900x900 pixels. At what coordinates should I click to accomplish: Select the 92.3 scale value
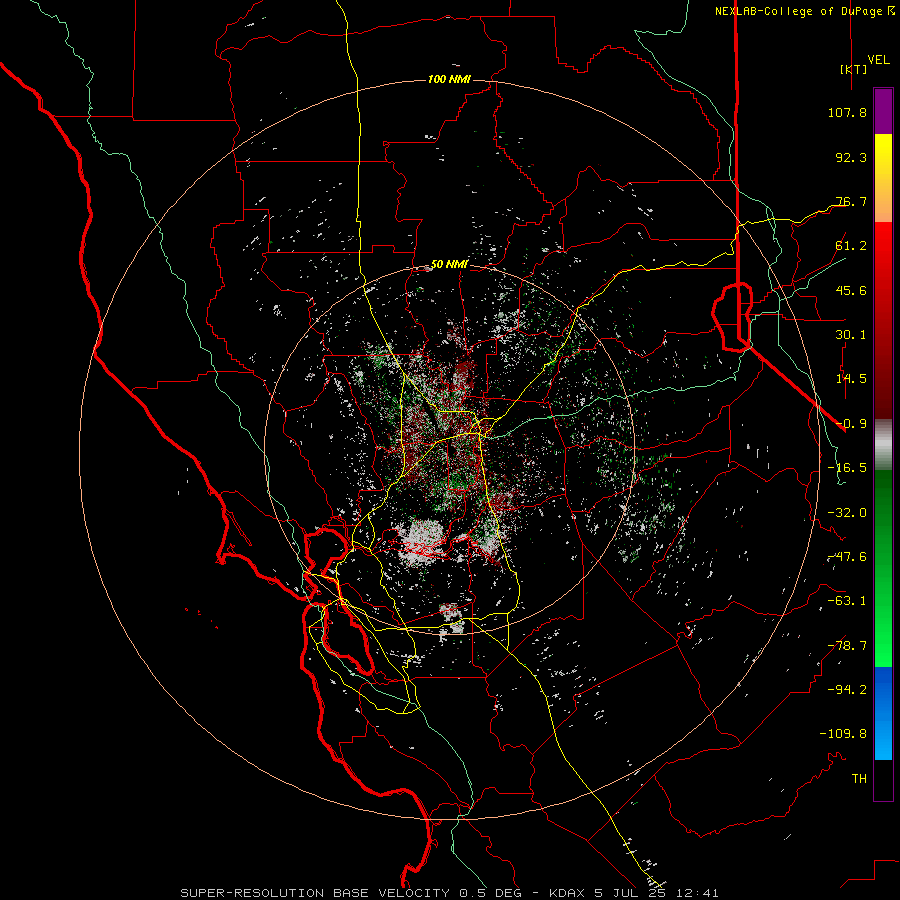pyautogui.click(x=851, y=157)
